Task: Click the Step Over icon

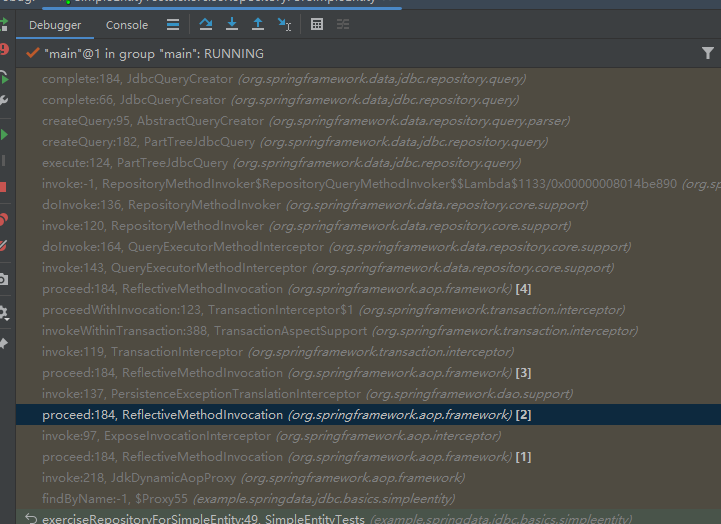Action: pyautogui.click(x=206, y=24)
